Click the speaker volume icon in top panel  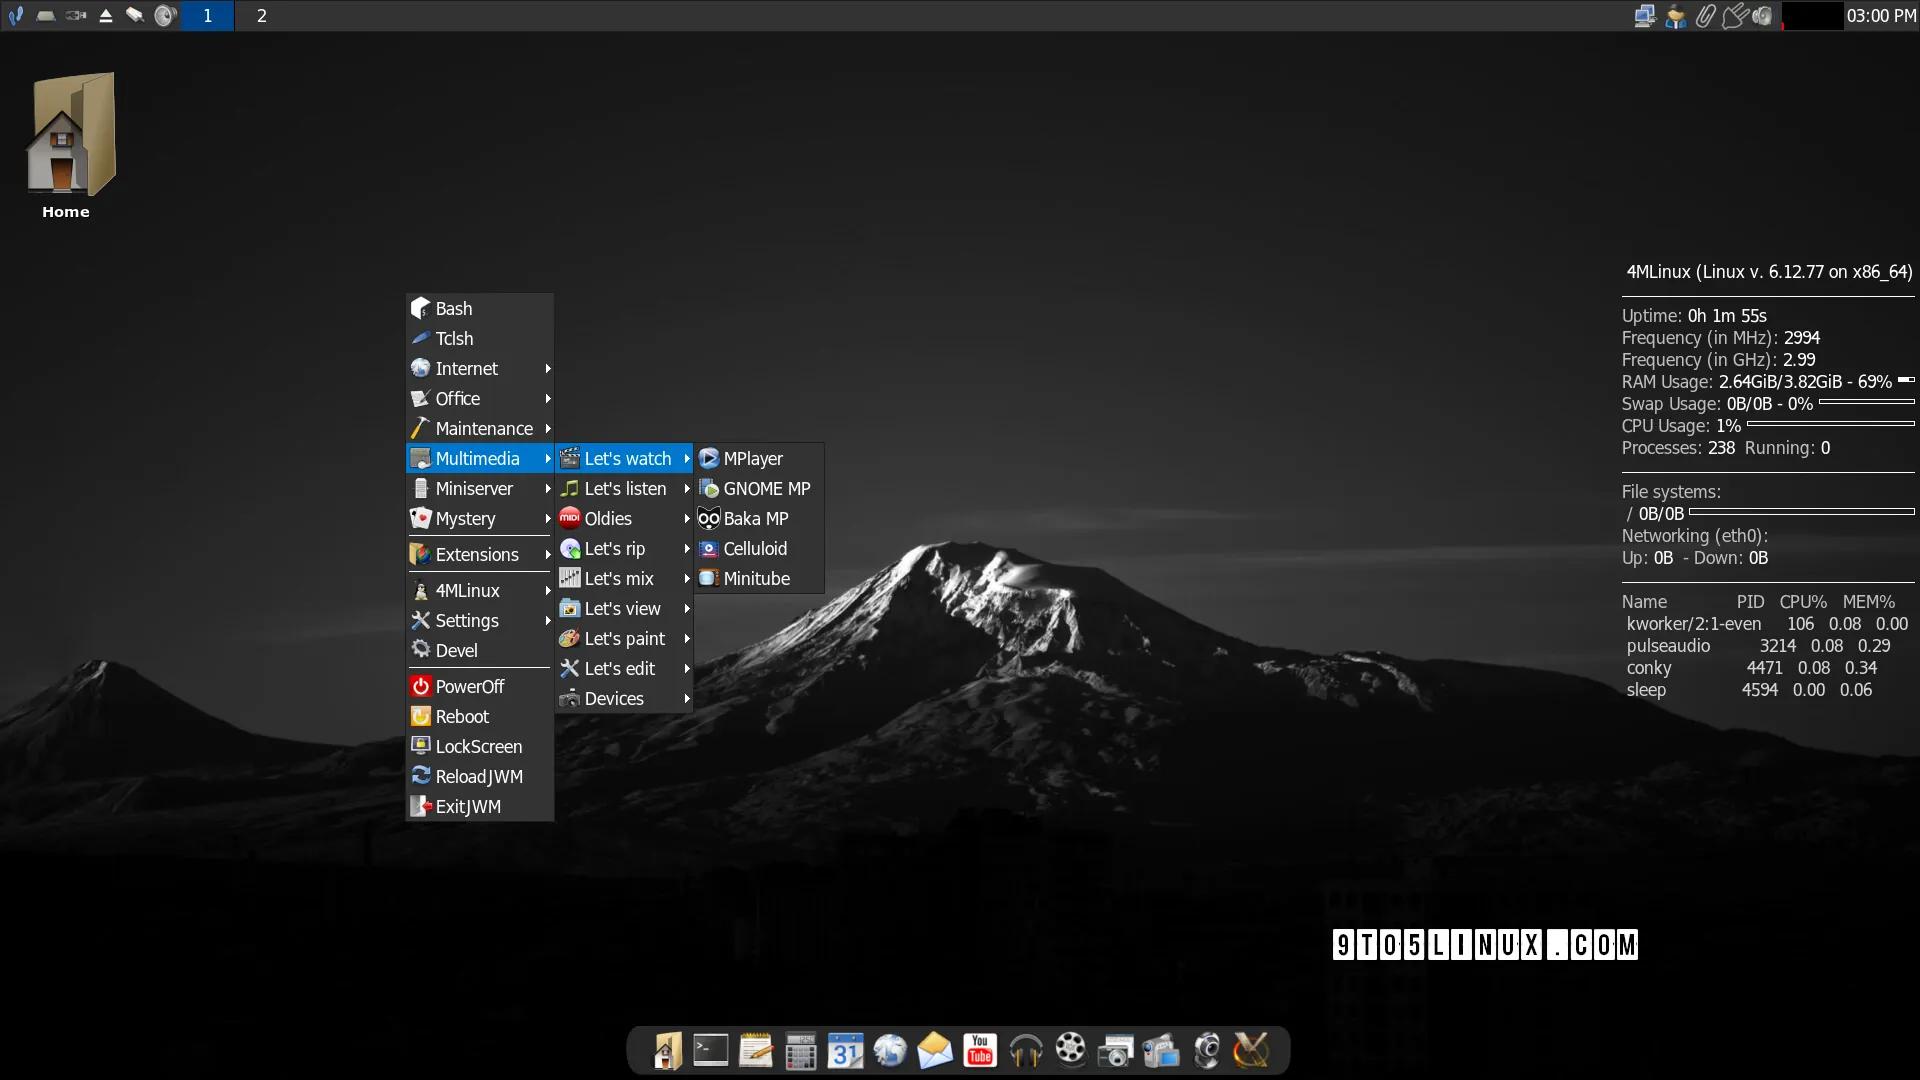(x=1763, y=16)
